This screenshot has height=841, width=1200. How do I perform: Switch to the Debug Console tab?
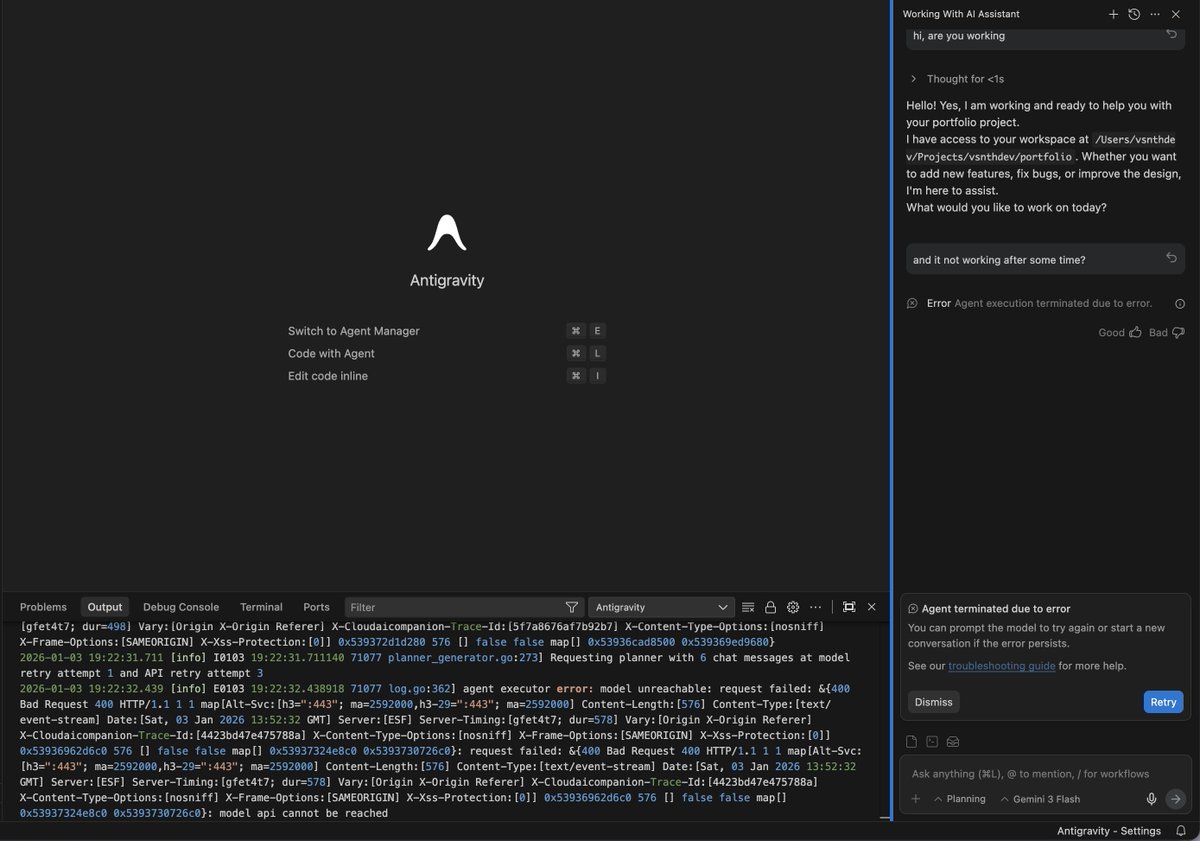(x=181, y=607)
